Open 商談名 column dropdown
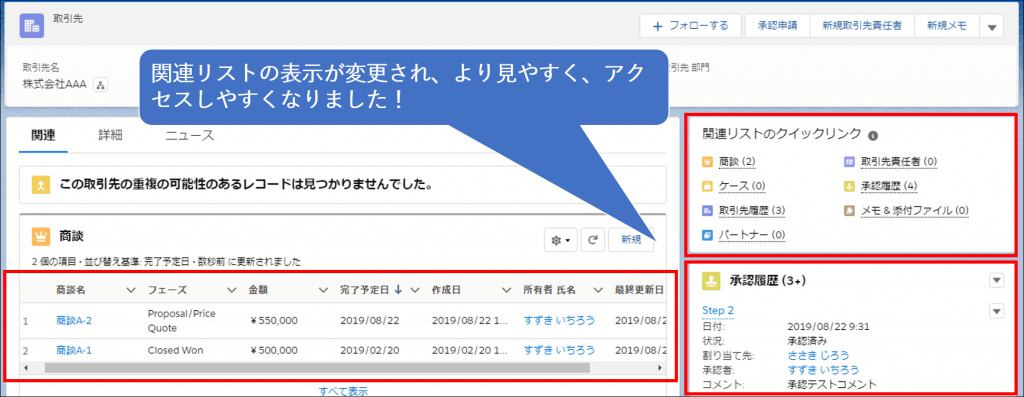The image size is (1024, 397). click(x=130, y=290)
